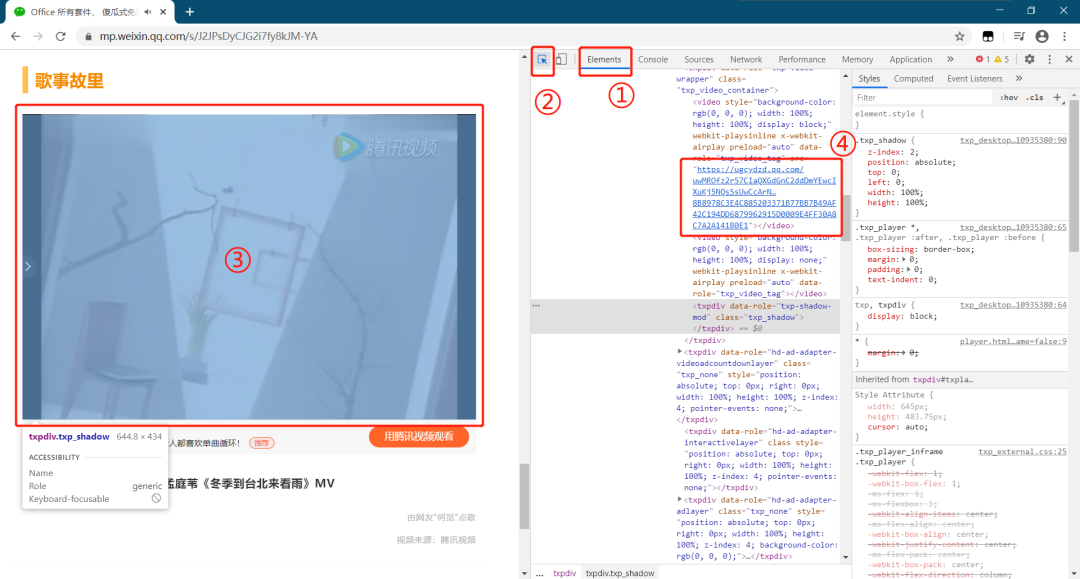This screenshot has width=1080, height=579.
Task: Open the extension icon next to star
Action: [988, 36]
